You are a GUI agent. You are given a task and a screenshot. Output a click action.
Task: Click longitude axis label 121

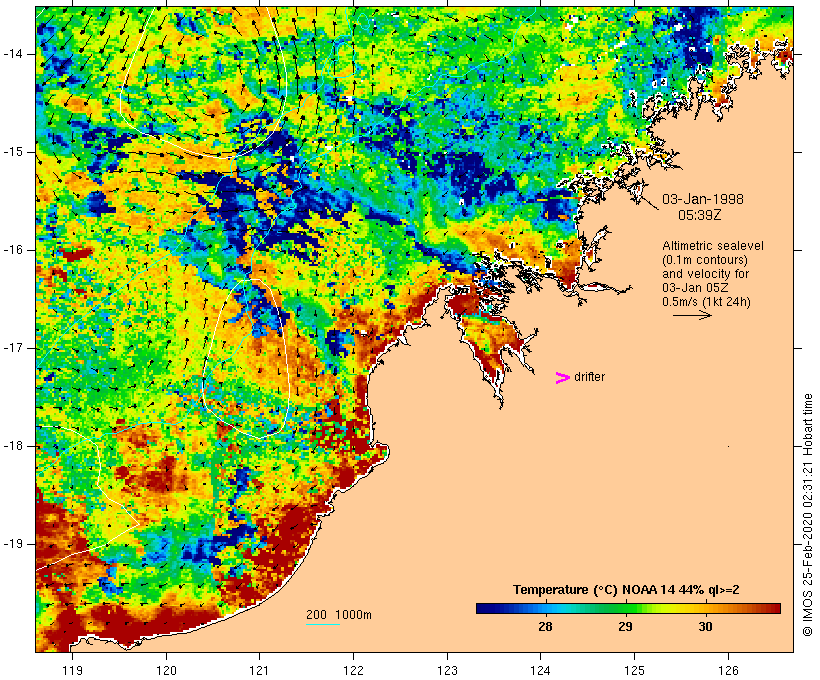pyautogui.click(x=259, y=670)
